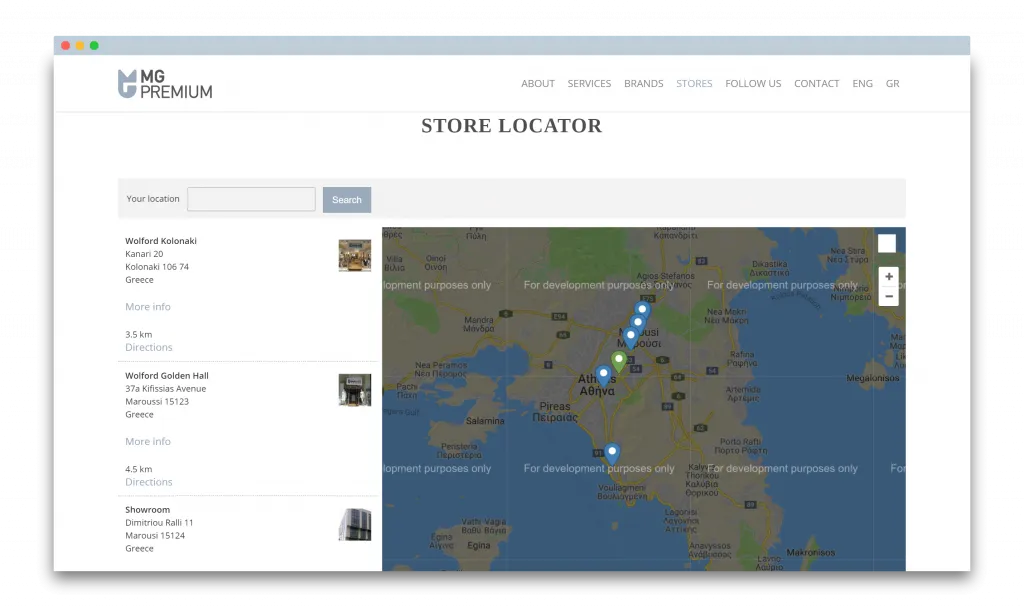The image size is (1024, 607).
Task: Switch to the BRANDS page
Action: click(x=643, y=84)
